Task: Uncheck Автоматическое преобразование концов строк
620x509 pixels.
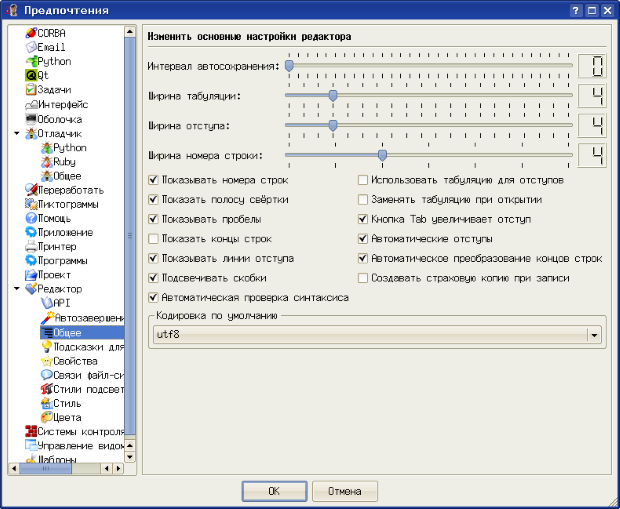Action: pos(363,259)
